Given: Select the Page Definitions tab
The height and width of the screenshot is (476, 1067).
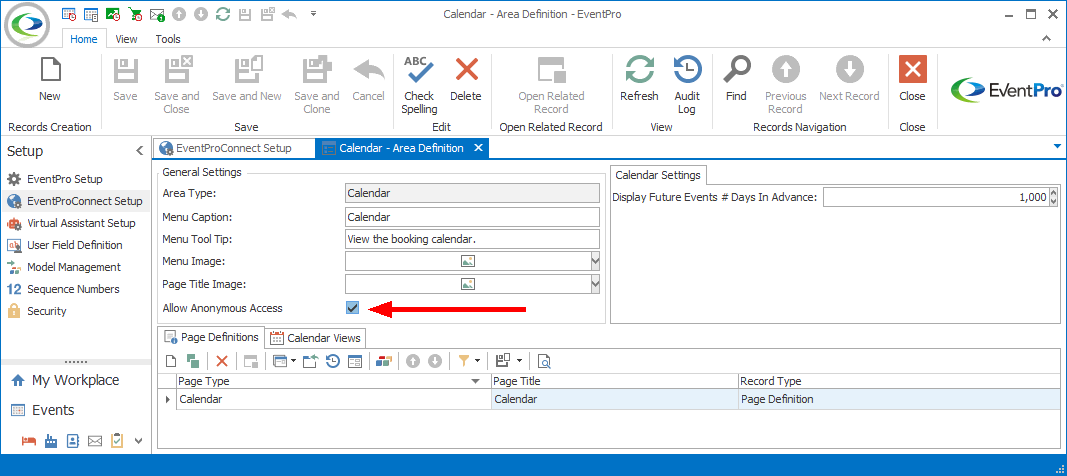Looking at the screenshot, I should [211, 337].
